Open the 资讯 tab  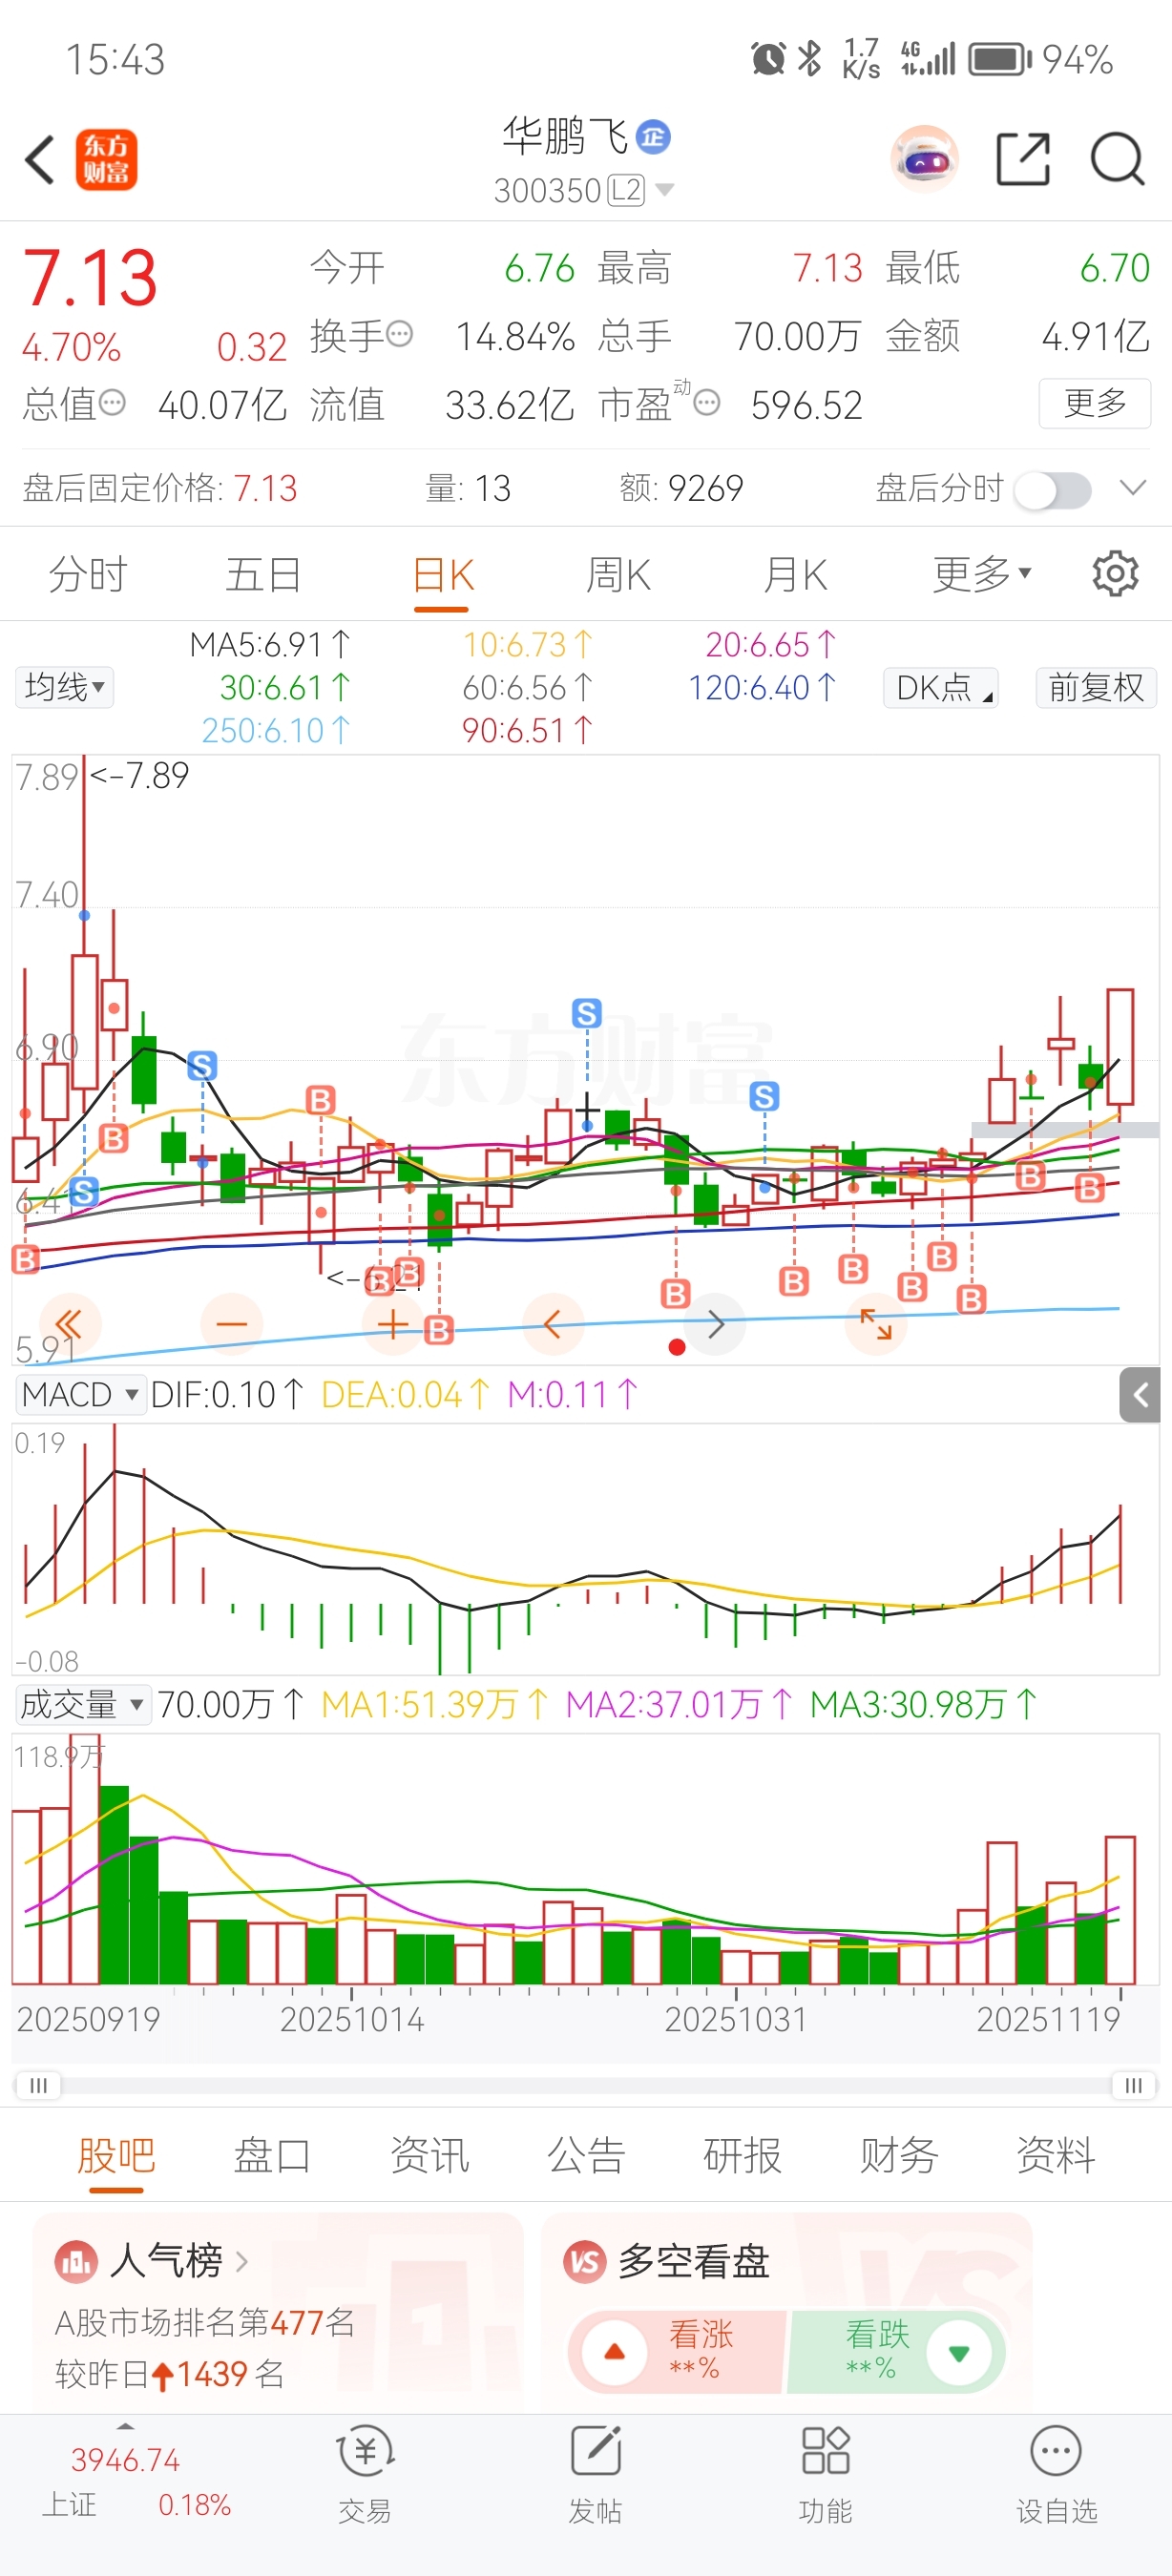(x=429, y=2155)
